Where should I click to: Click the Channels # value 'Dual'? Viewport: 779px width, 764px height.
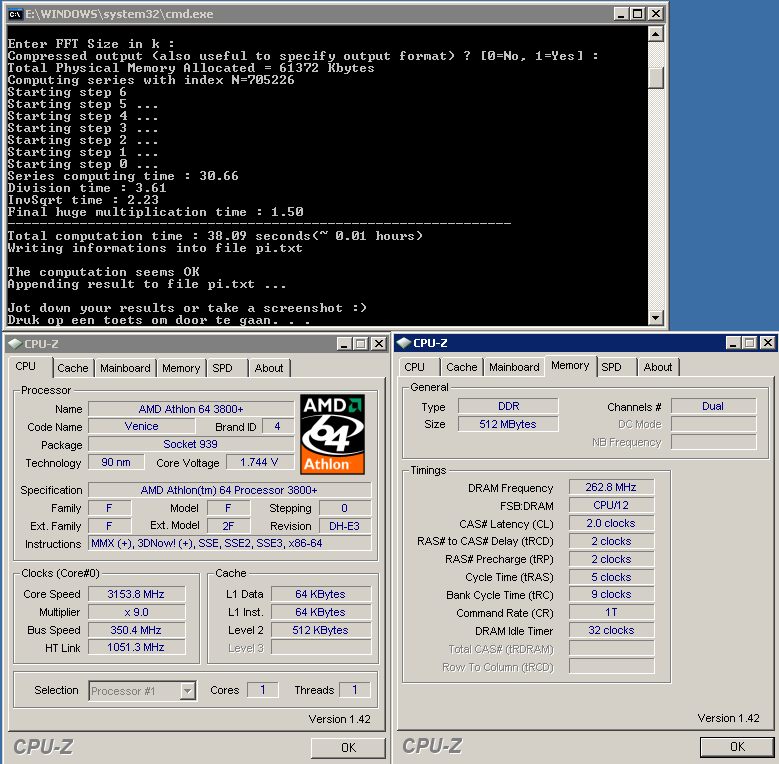(713, 406)
